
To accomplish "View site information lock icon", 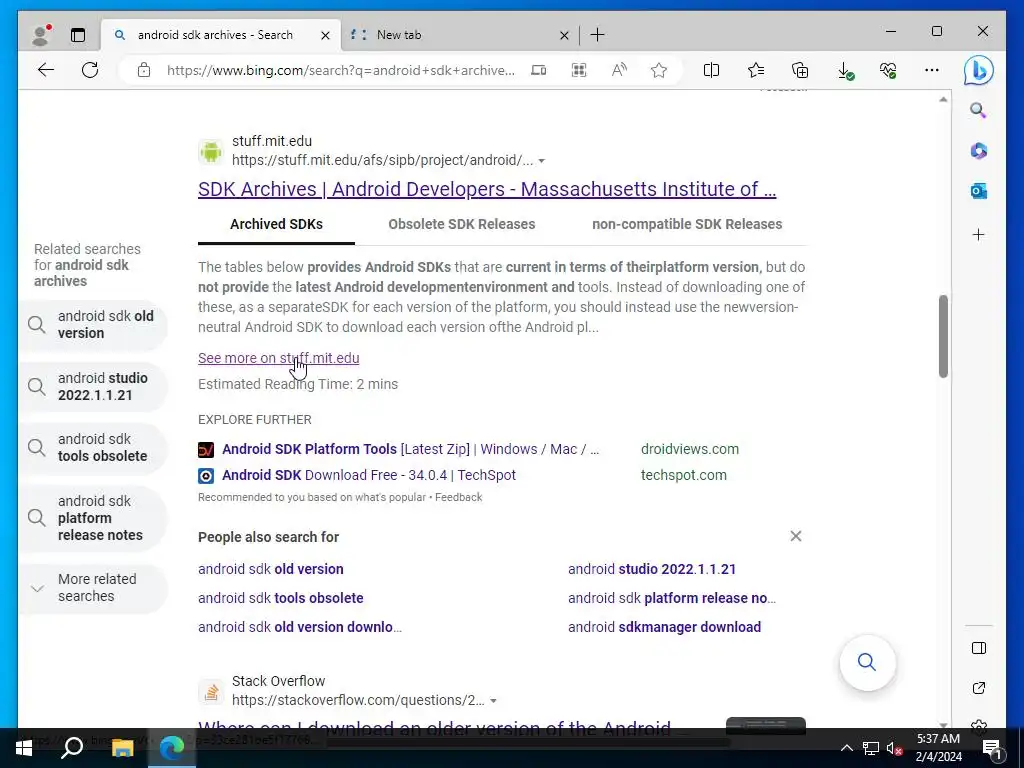I will (144, 70).
